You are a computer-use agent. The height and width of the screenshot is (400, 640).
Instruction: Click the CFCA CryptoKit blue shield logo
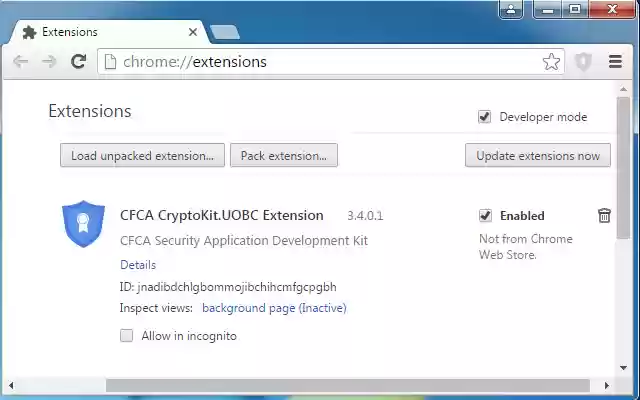(83, 224)
